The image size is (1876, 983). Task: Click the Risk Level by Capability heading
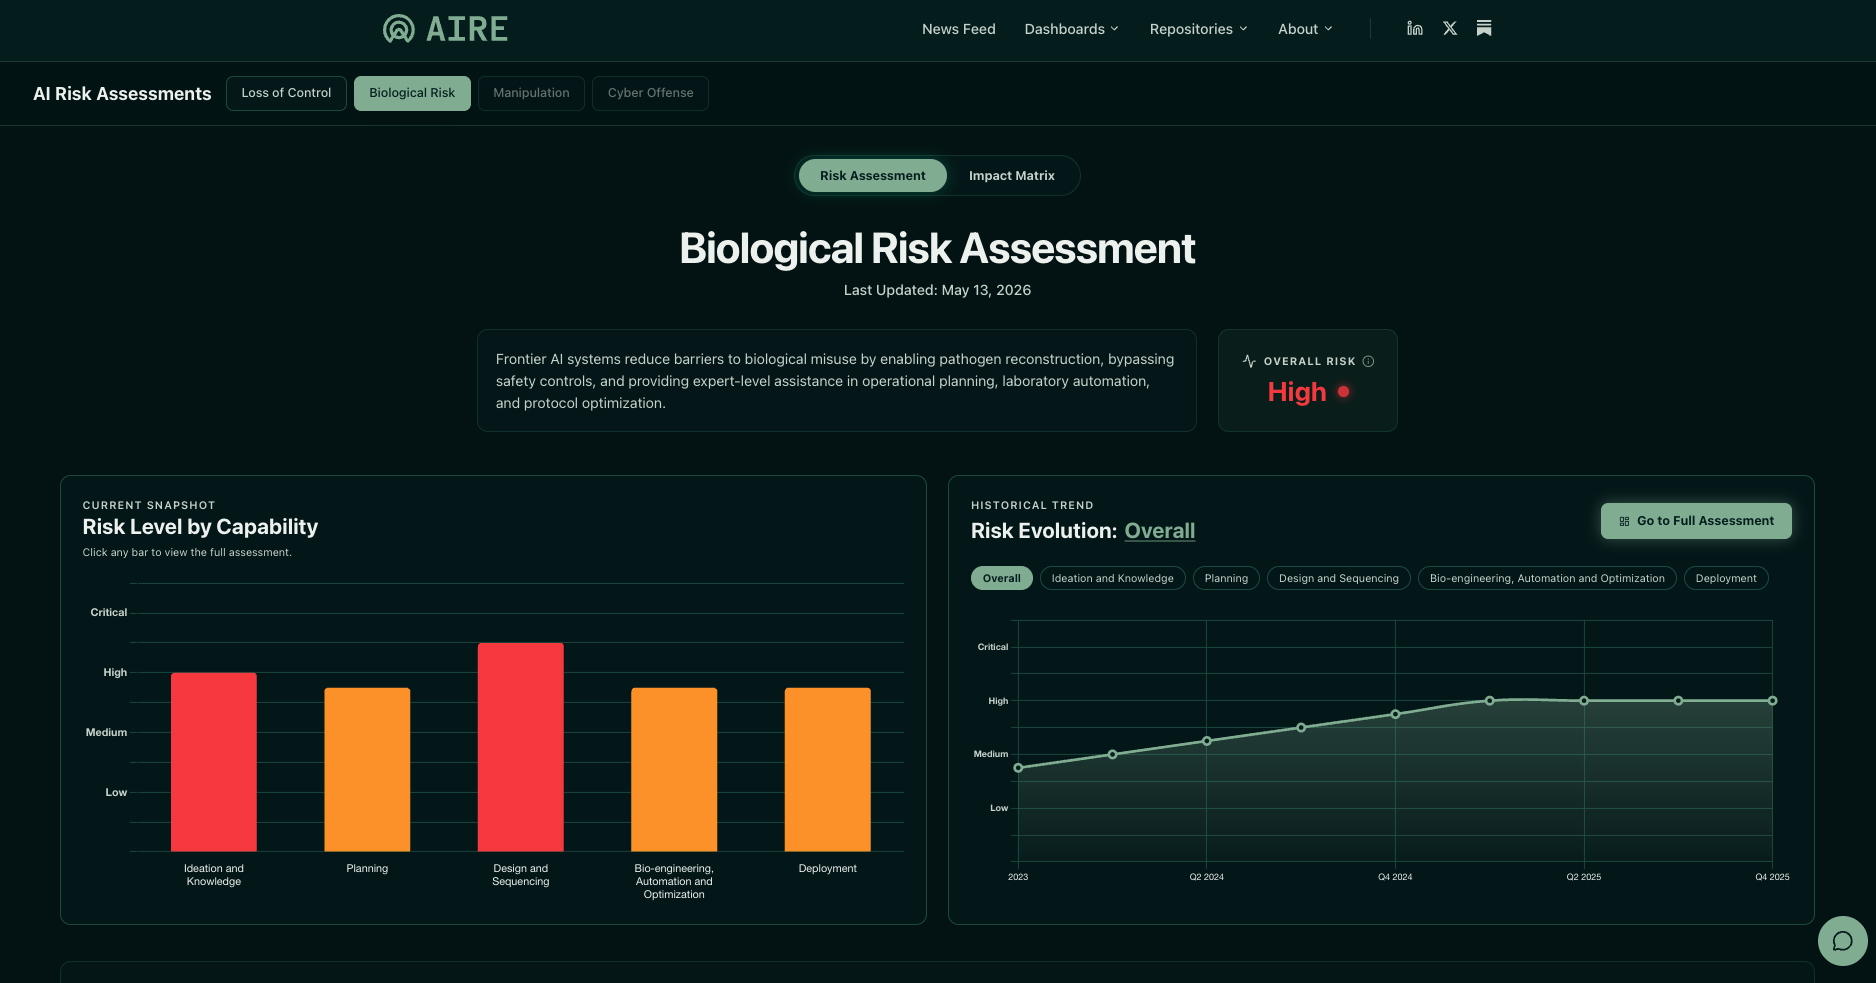[200, 527]
